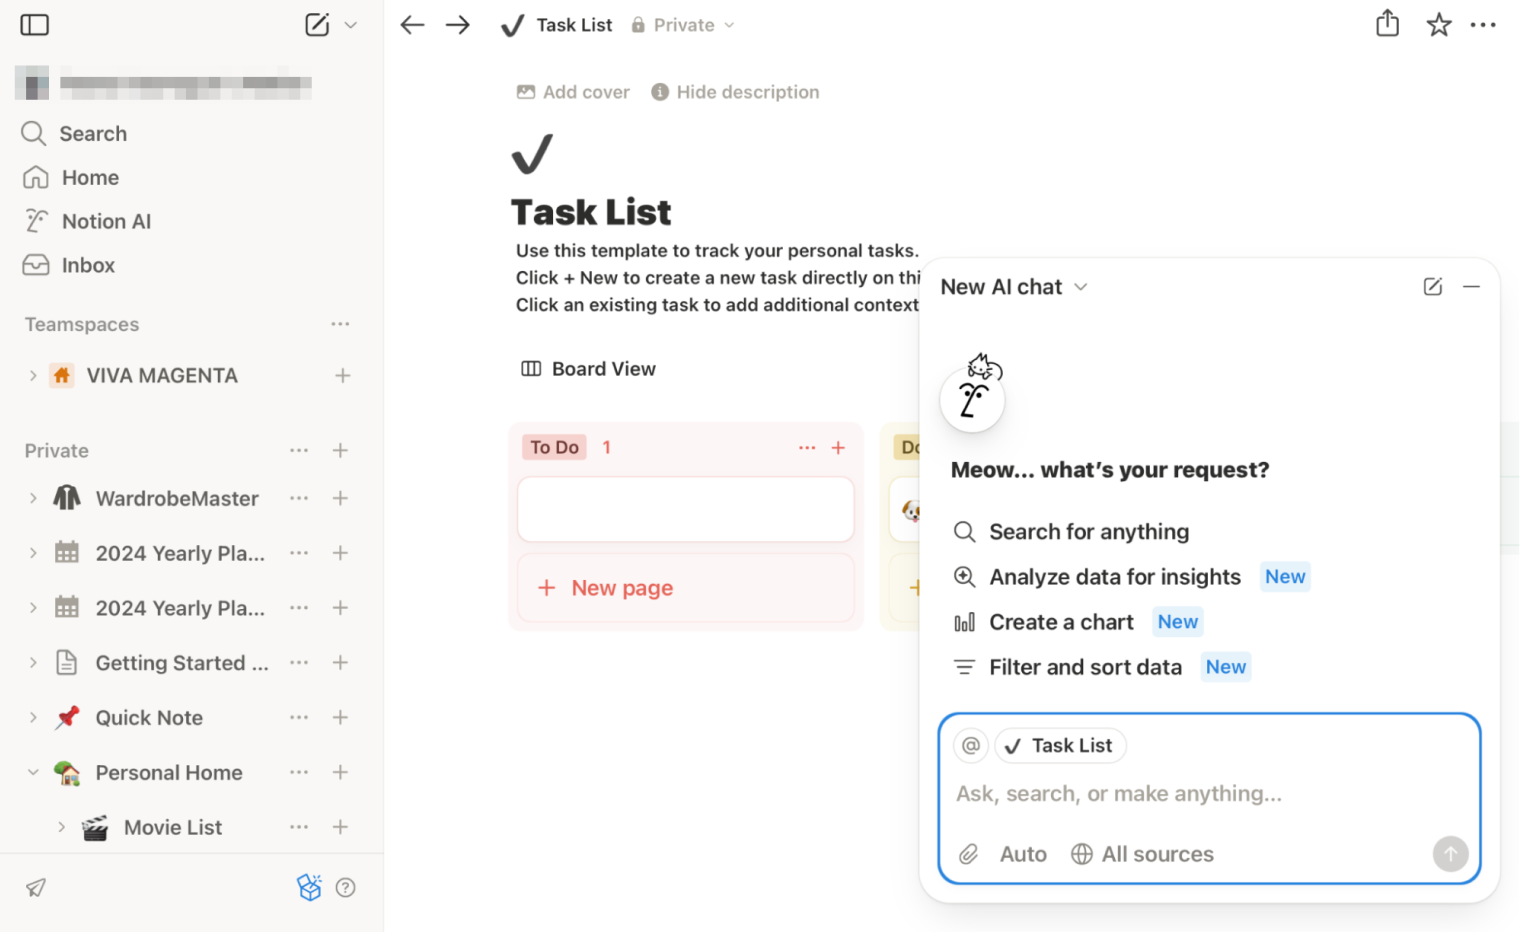This screenshot has width=1520, height=932.
Task: Expand the Getting Started page
Action: (33, 663)
